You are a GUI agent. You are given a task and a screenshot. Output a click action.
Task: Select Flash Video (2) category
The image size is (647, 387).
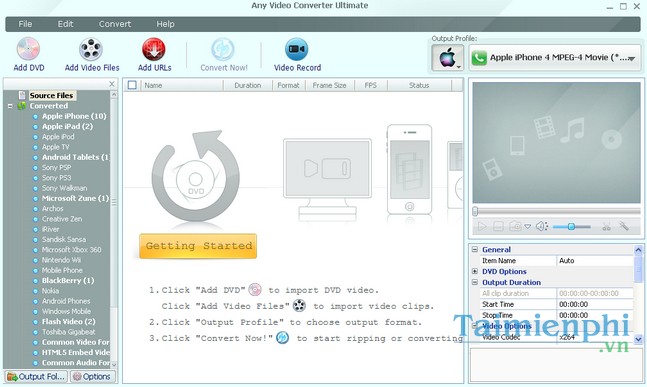coord(68,321)
